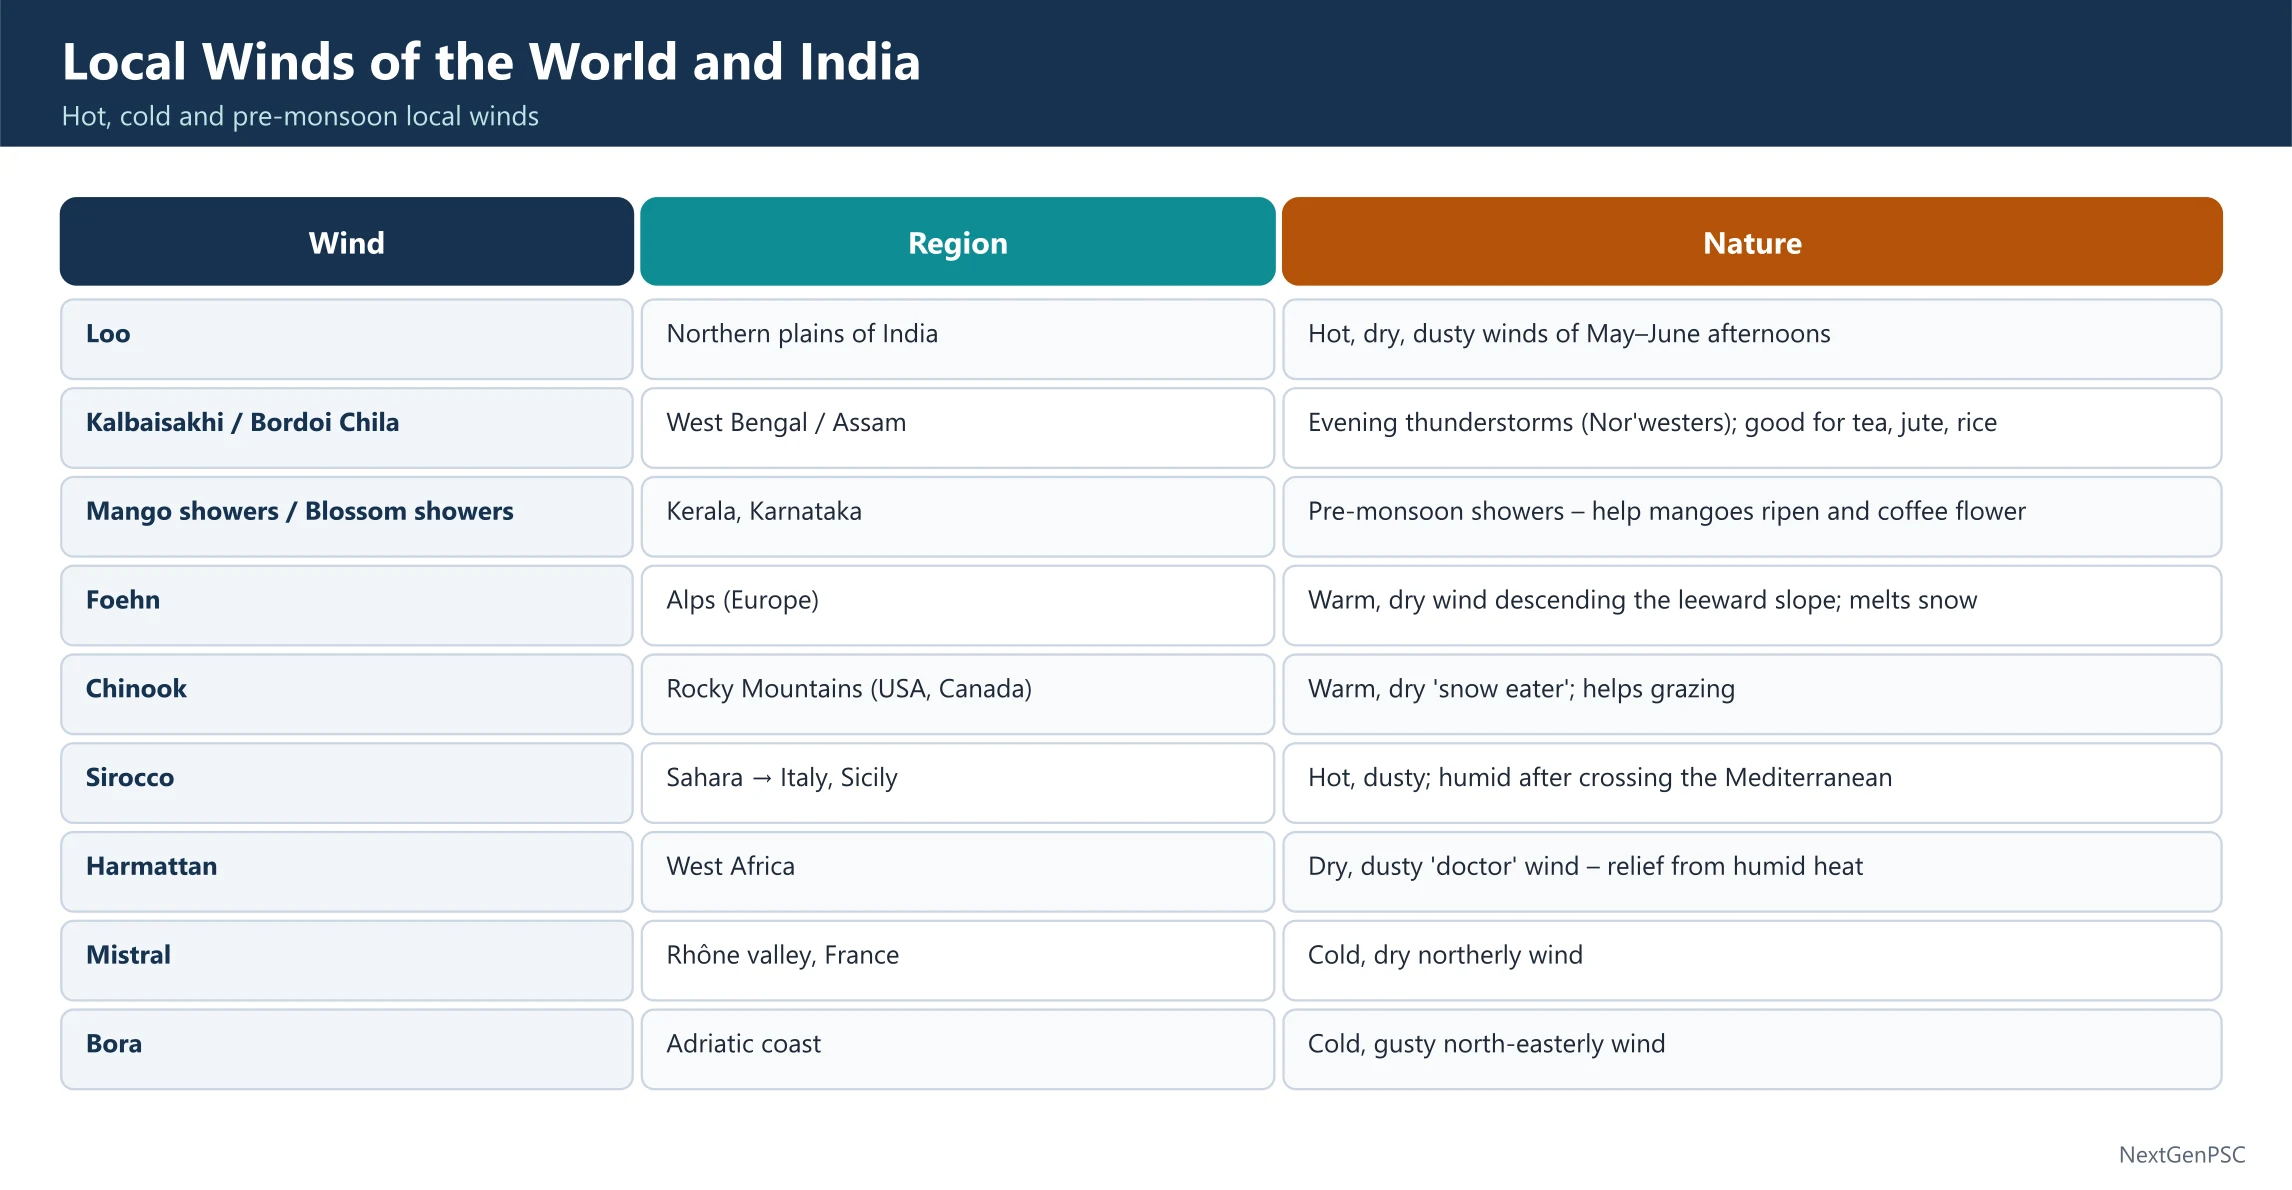This screenshot has height=1190, width=2292.
Task: Click the Rhône valley, France cell
Action: pos(958,961)
